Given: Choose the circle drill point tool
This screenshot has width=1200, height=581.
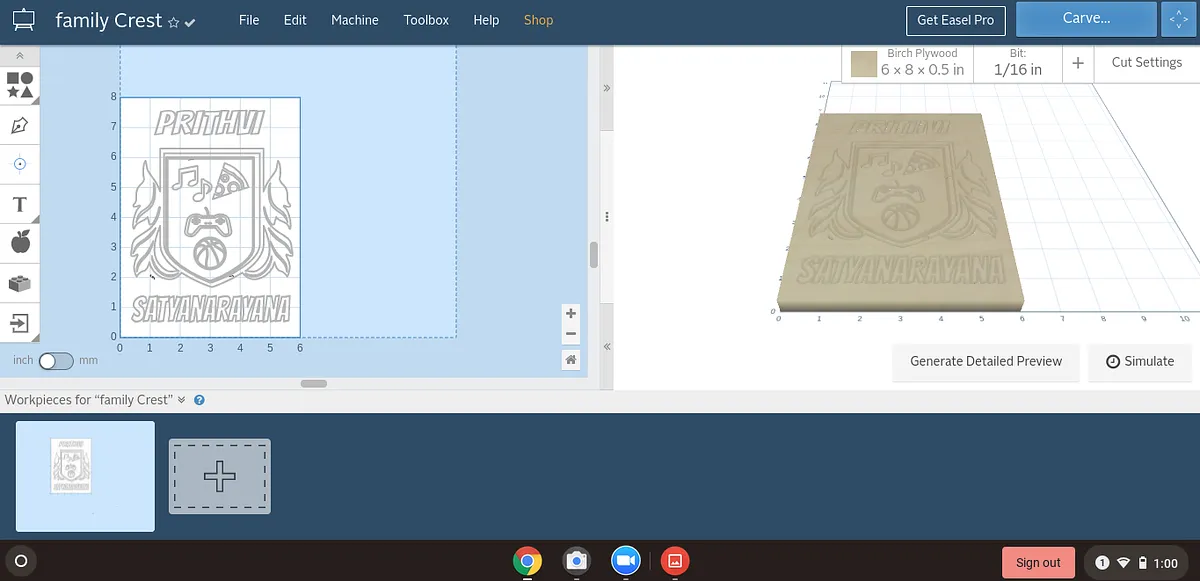Looking at the screenshot, I should tap(19, 164).
